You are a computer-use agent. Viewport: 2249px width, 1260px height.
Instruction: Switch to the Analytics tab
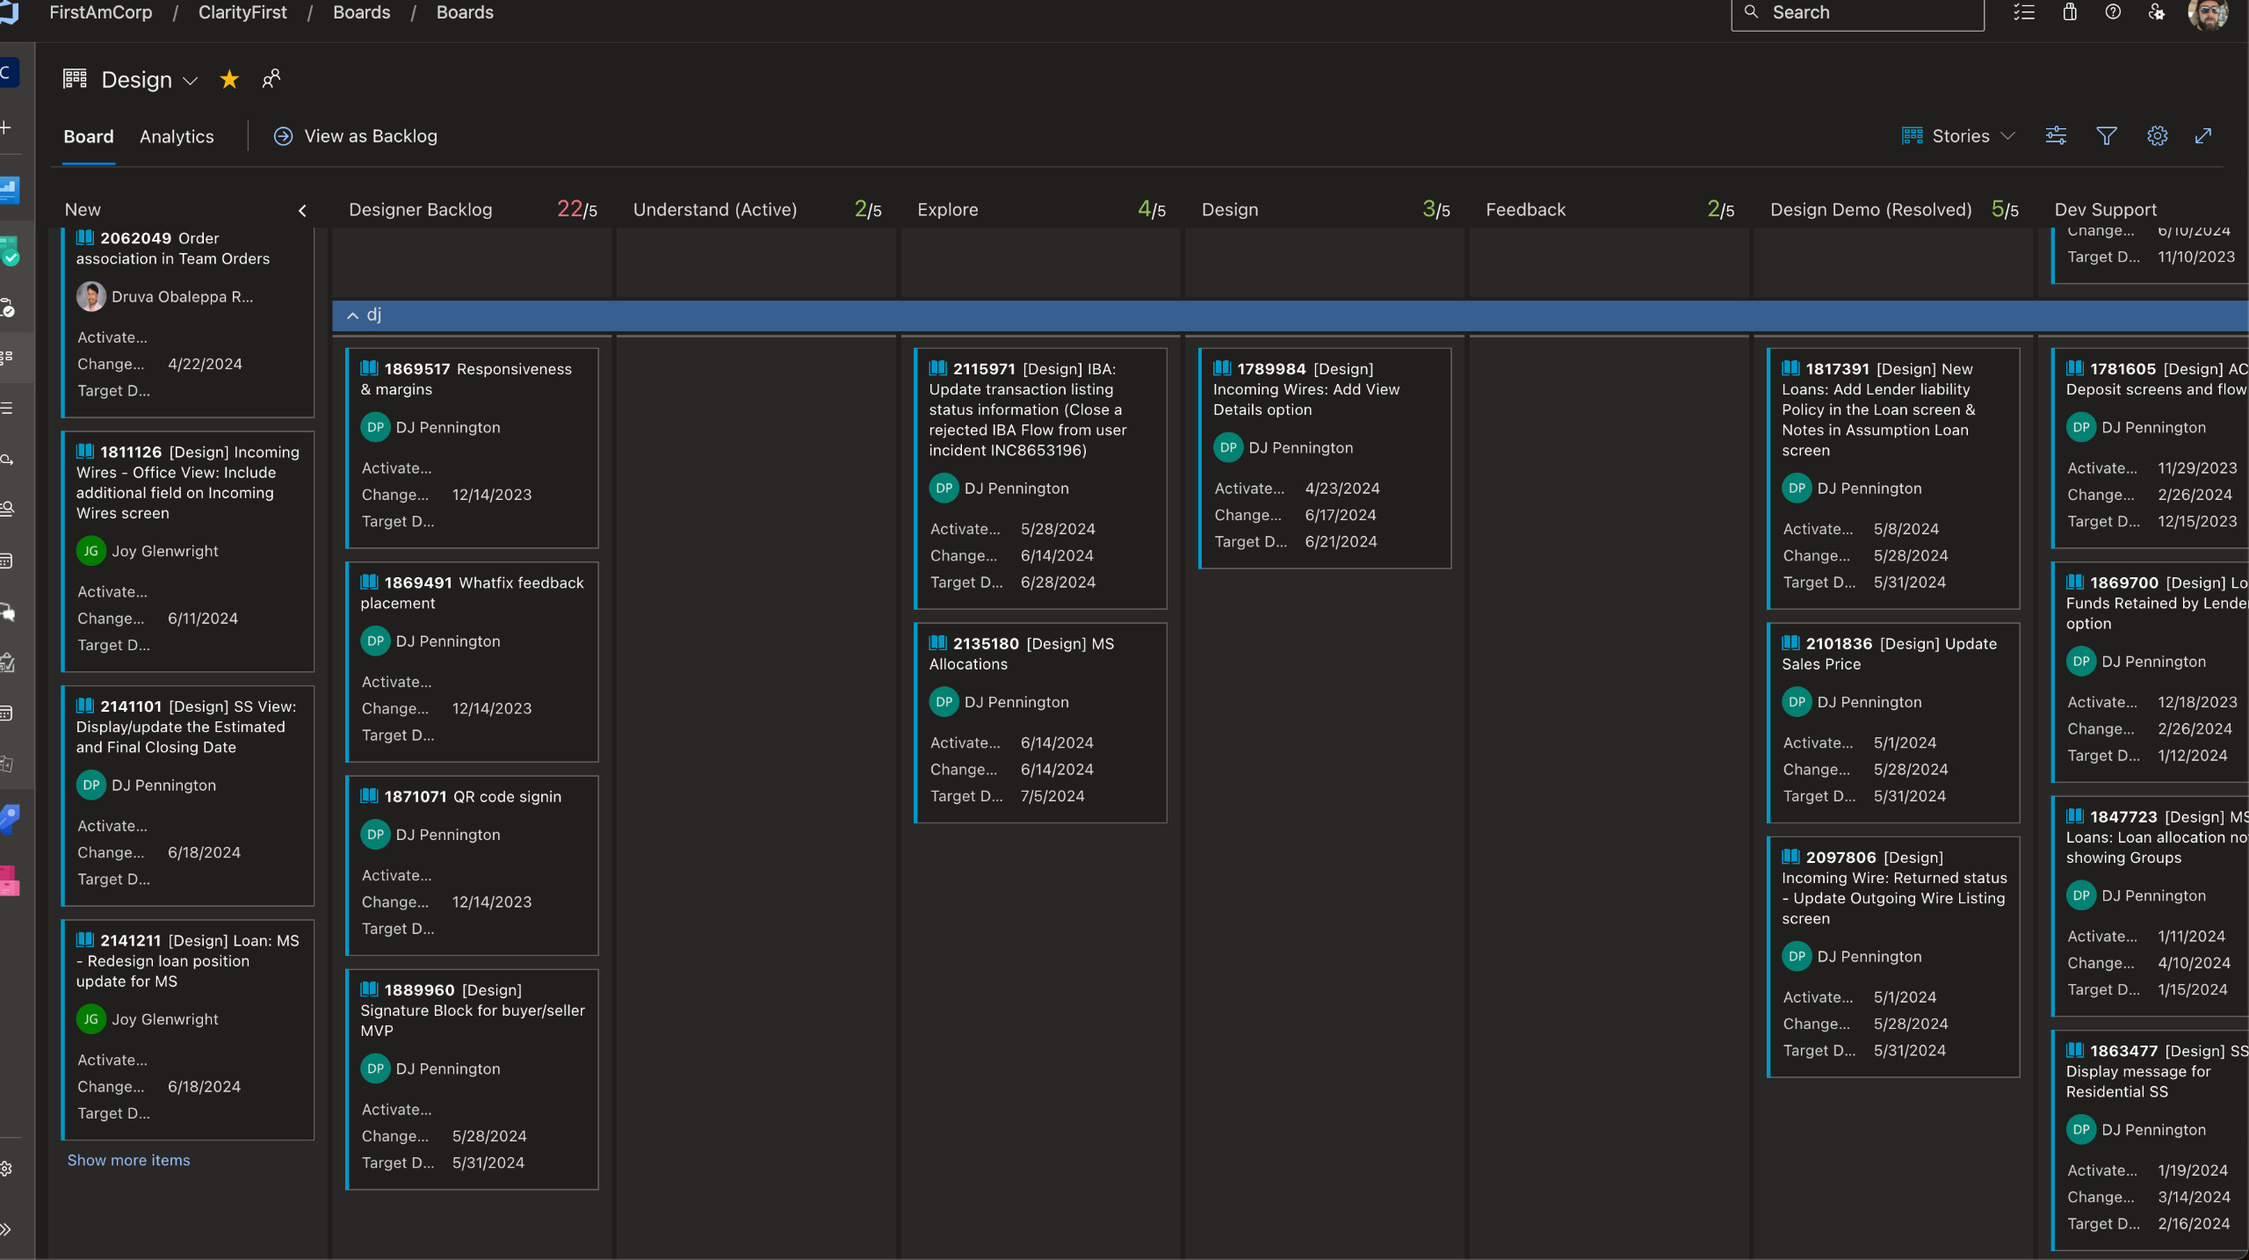(x=176, y=136)
